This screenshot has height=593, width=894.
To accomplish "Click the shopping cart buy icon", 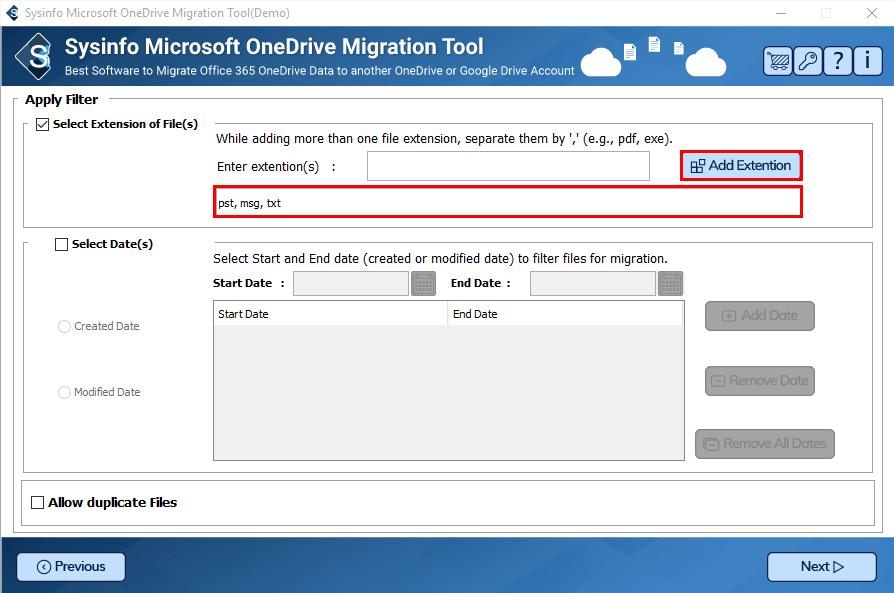I will point(777,61).
